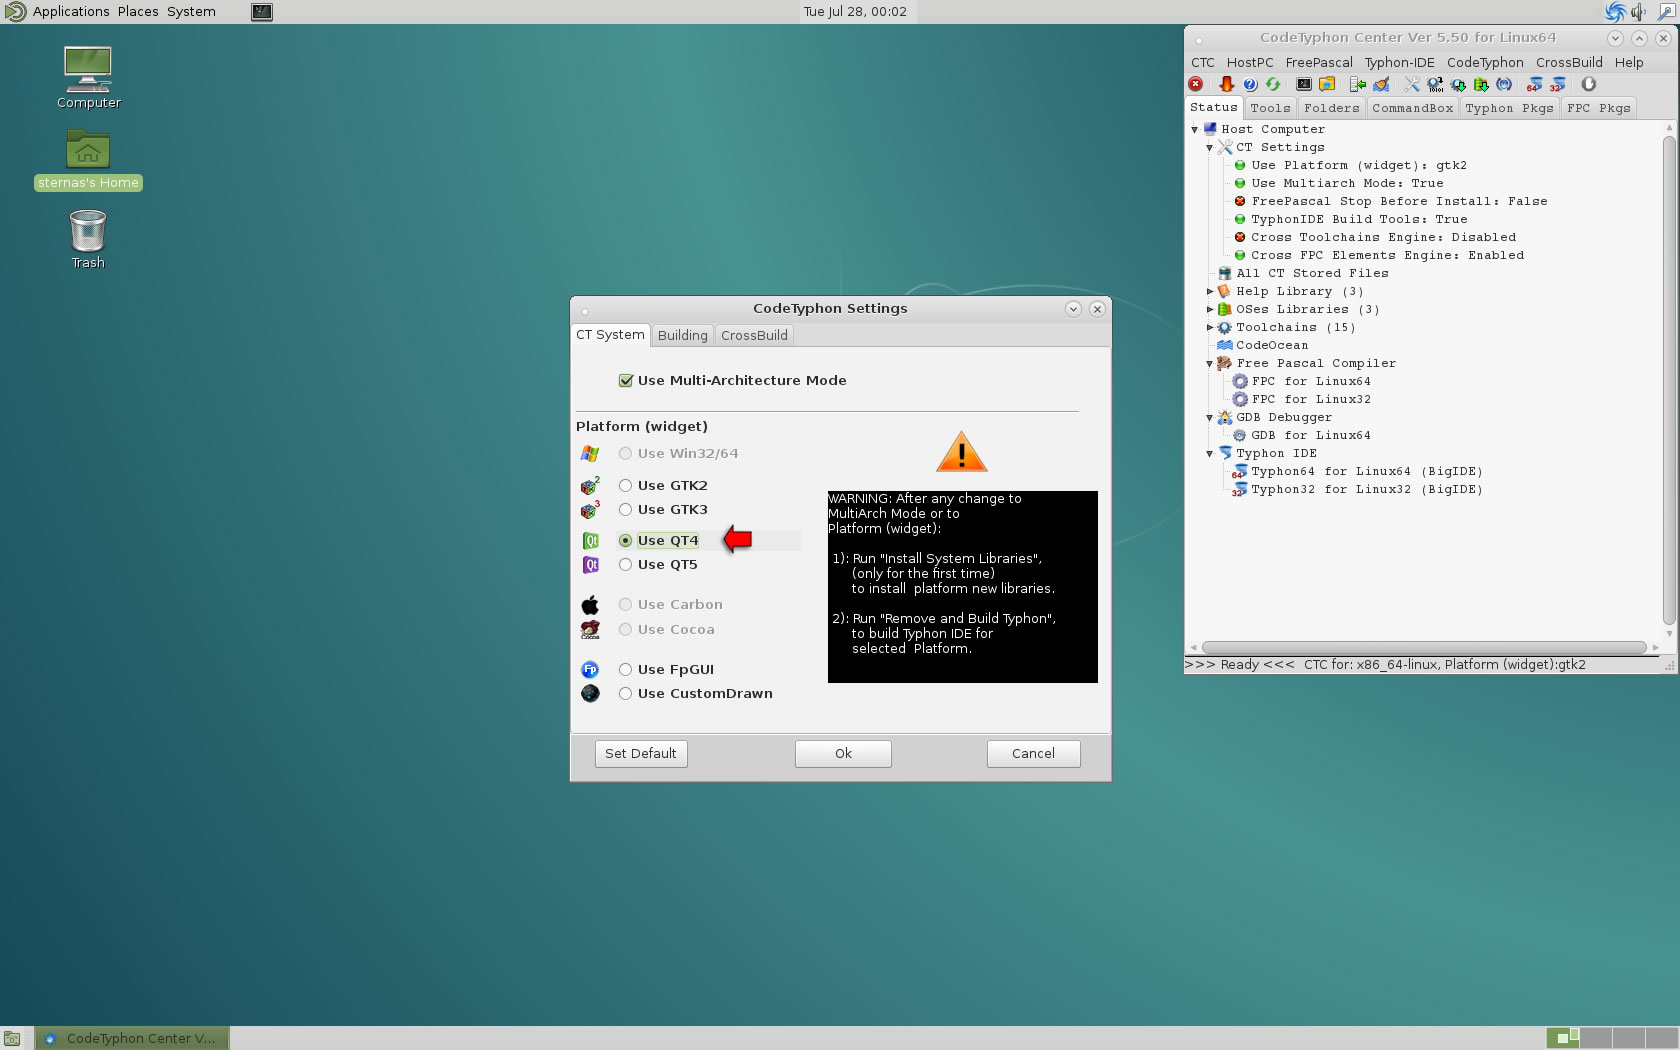Click the show desktop icon in bottom panel

(x=12, y=1038)
